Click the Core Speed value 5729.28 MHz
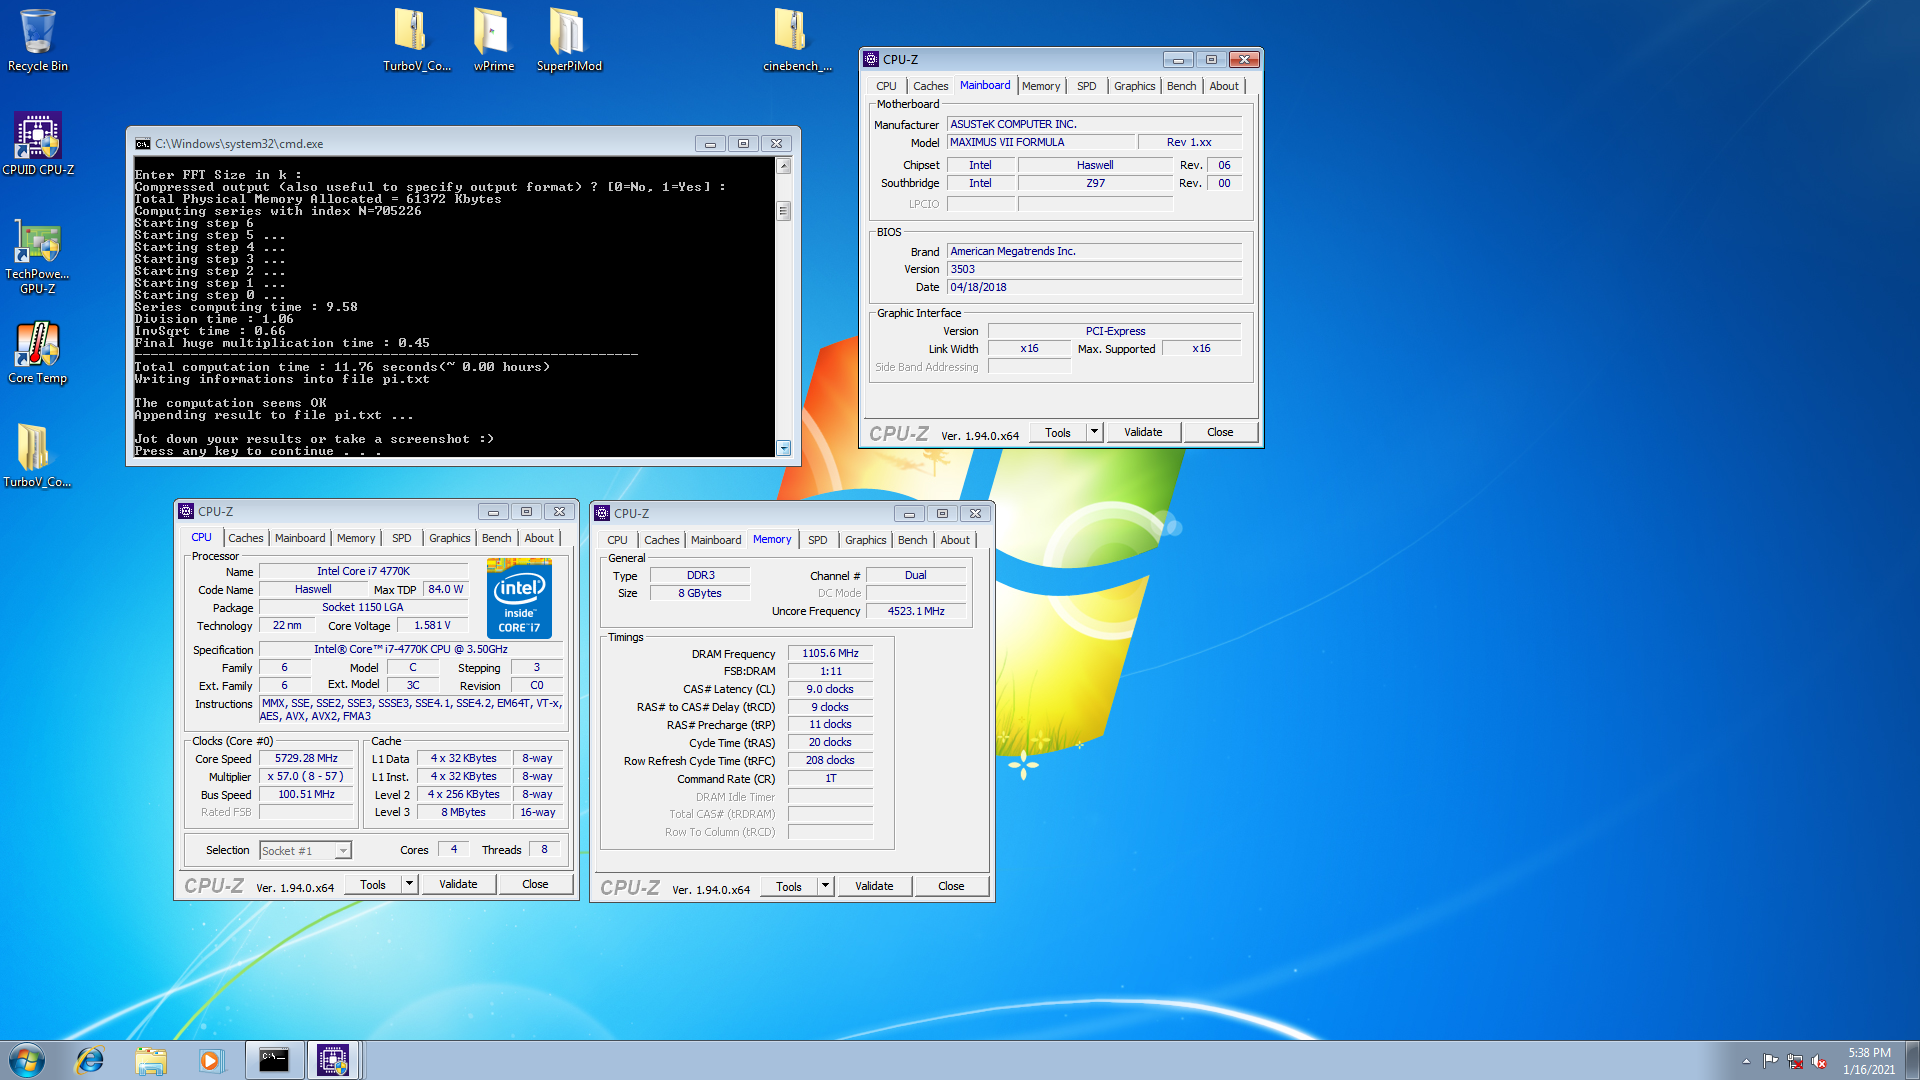The height and width of the screenshot is (1080, 1920). pos(306,759)
